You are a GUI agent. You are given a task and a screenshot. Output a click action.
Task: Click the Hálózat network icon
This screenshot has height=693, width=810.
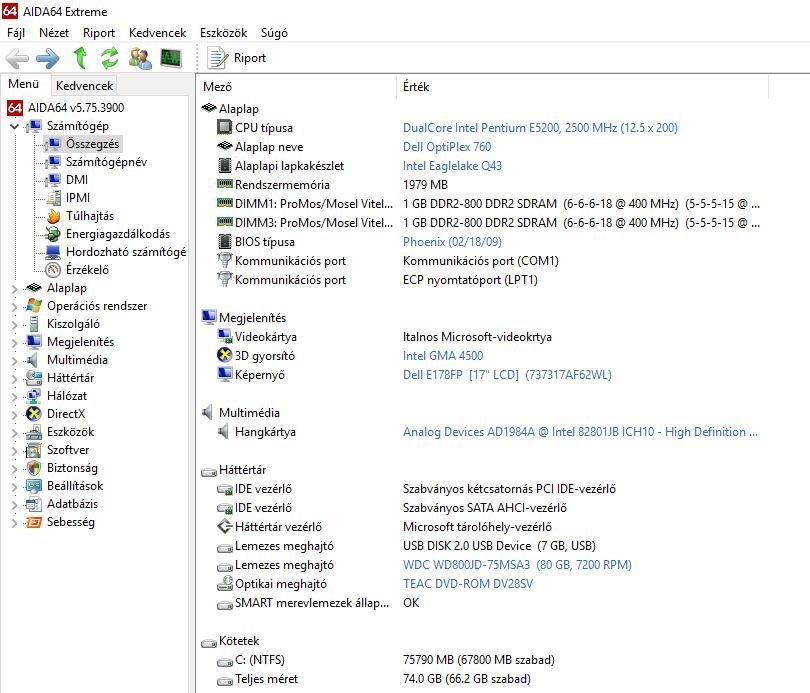34,396
